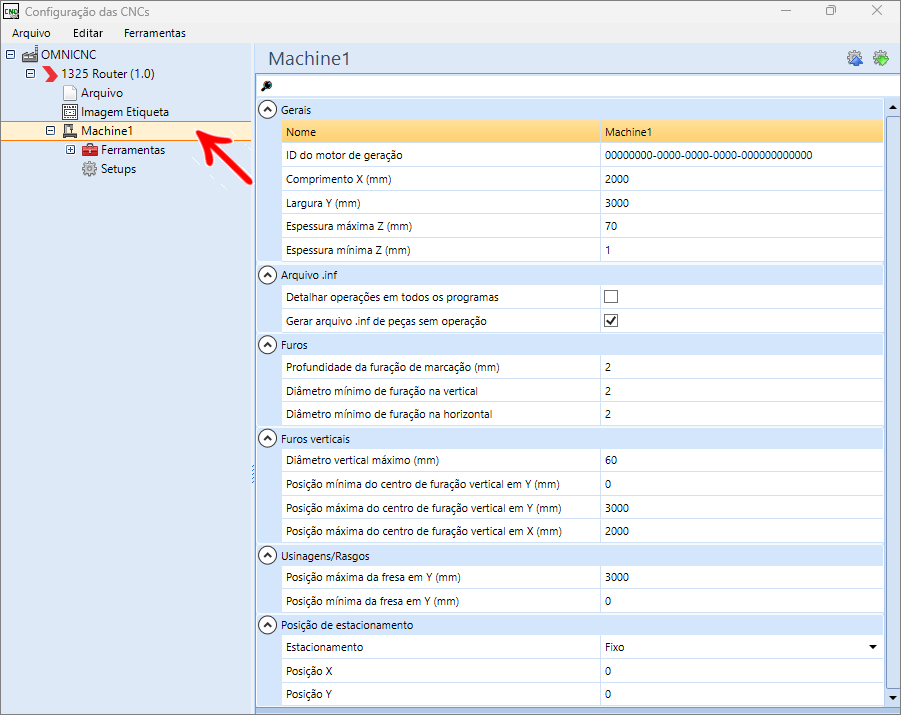
Task: Edit Comprimento X value 2000
Action: coord(741,179)
